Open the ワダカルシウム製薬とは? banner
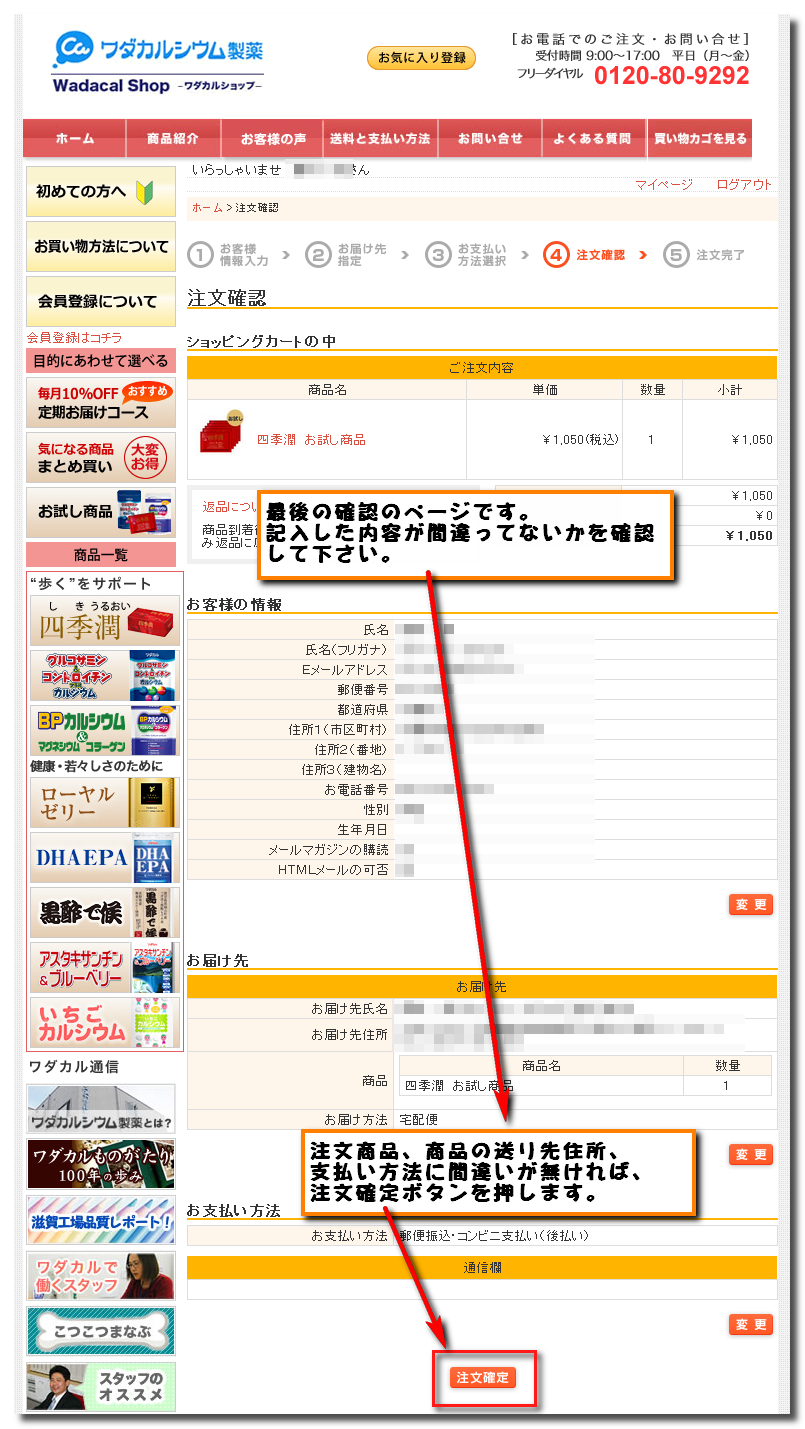 [101, 1109]
